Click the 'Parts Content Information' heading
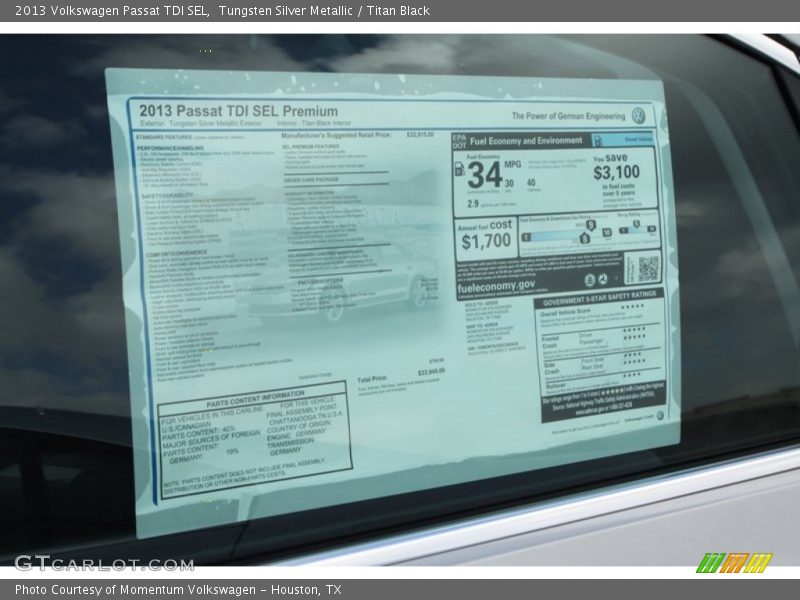Screen dimensions: 800x600 tap(255, 399)
